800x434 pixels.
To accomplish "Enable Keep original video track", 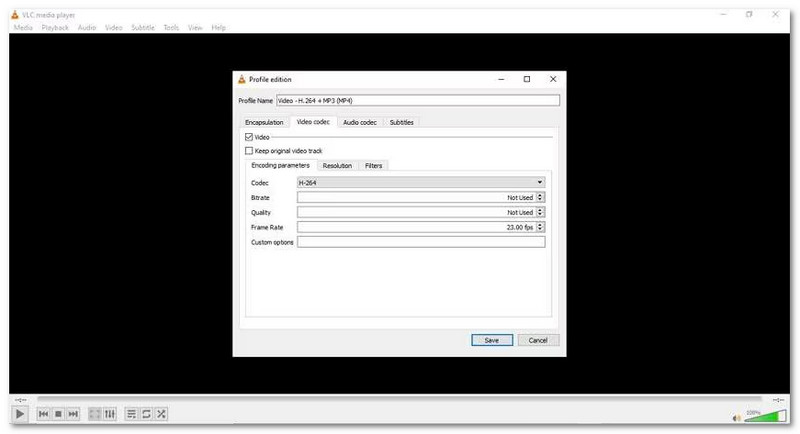I will [x=249, y=150].
